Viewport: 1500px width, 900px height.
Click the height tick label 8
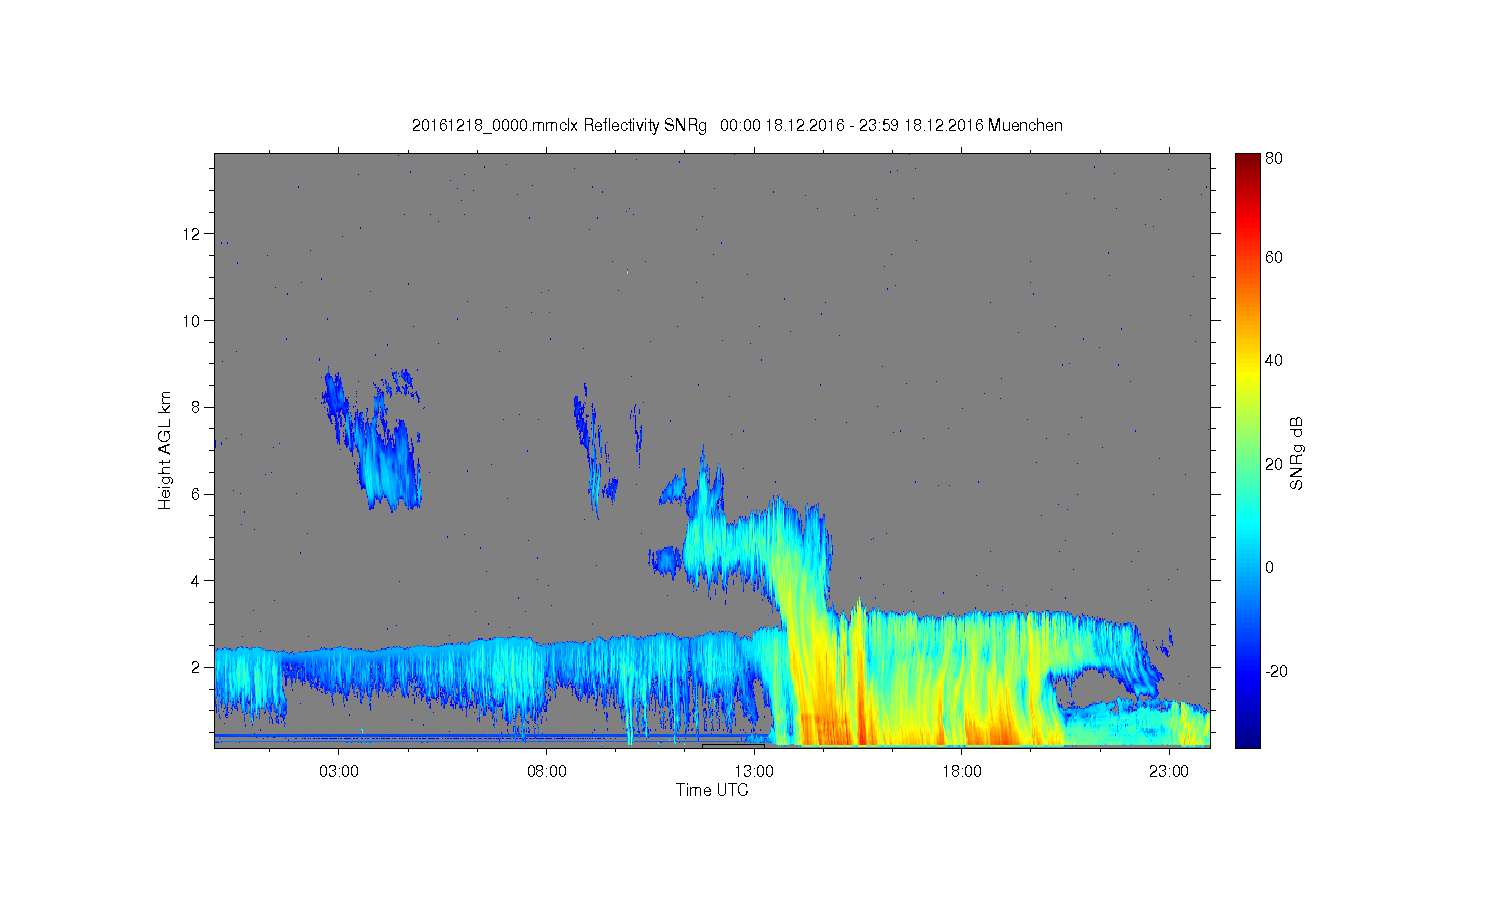[197, 407]
